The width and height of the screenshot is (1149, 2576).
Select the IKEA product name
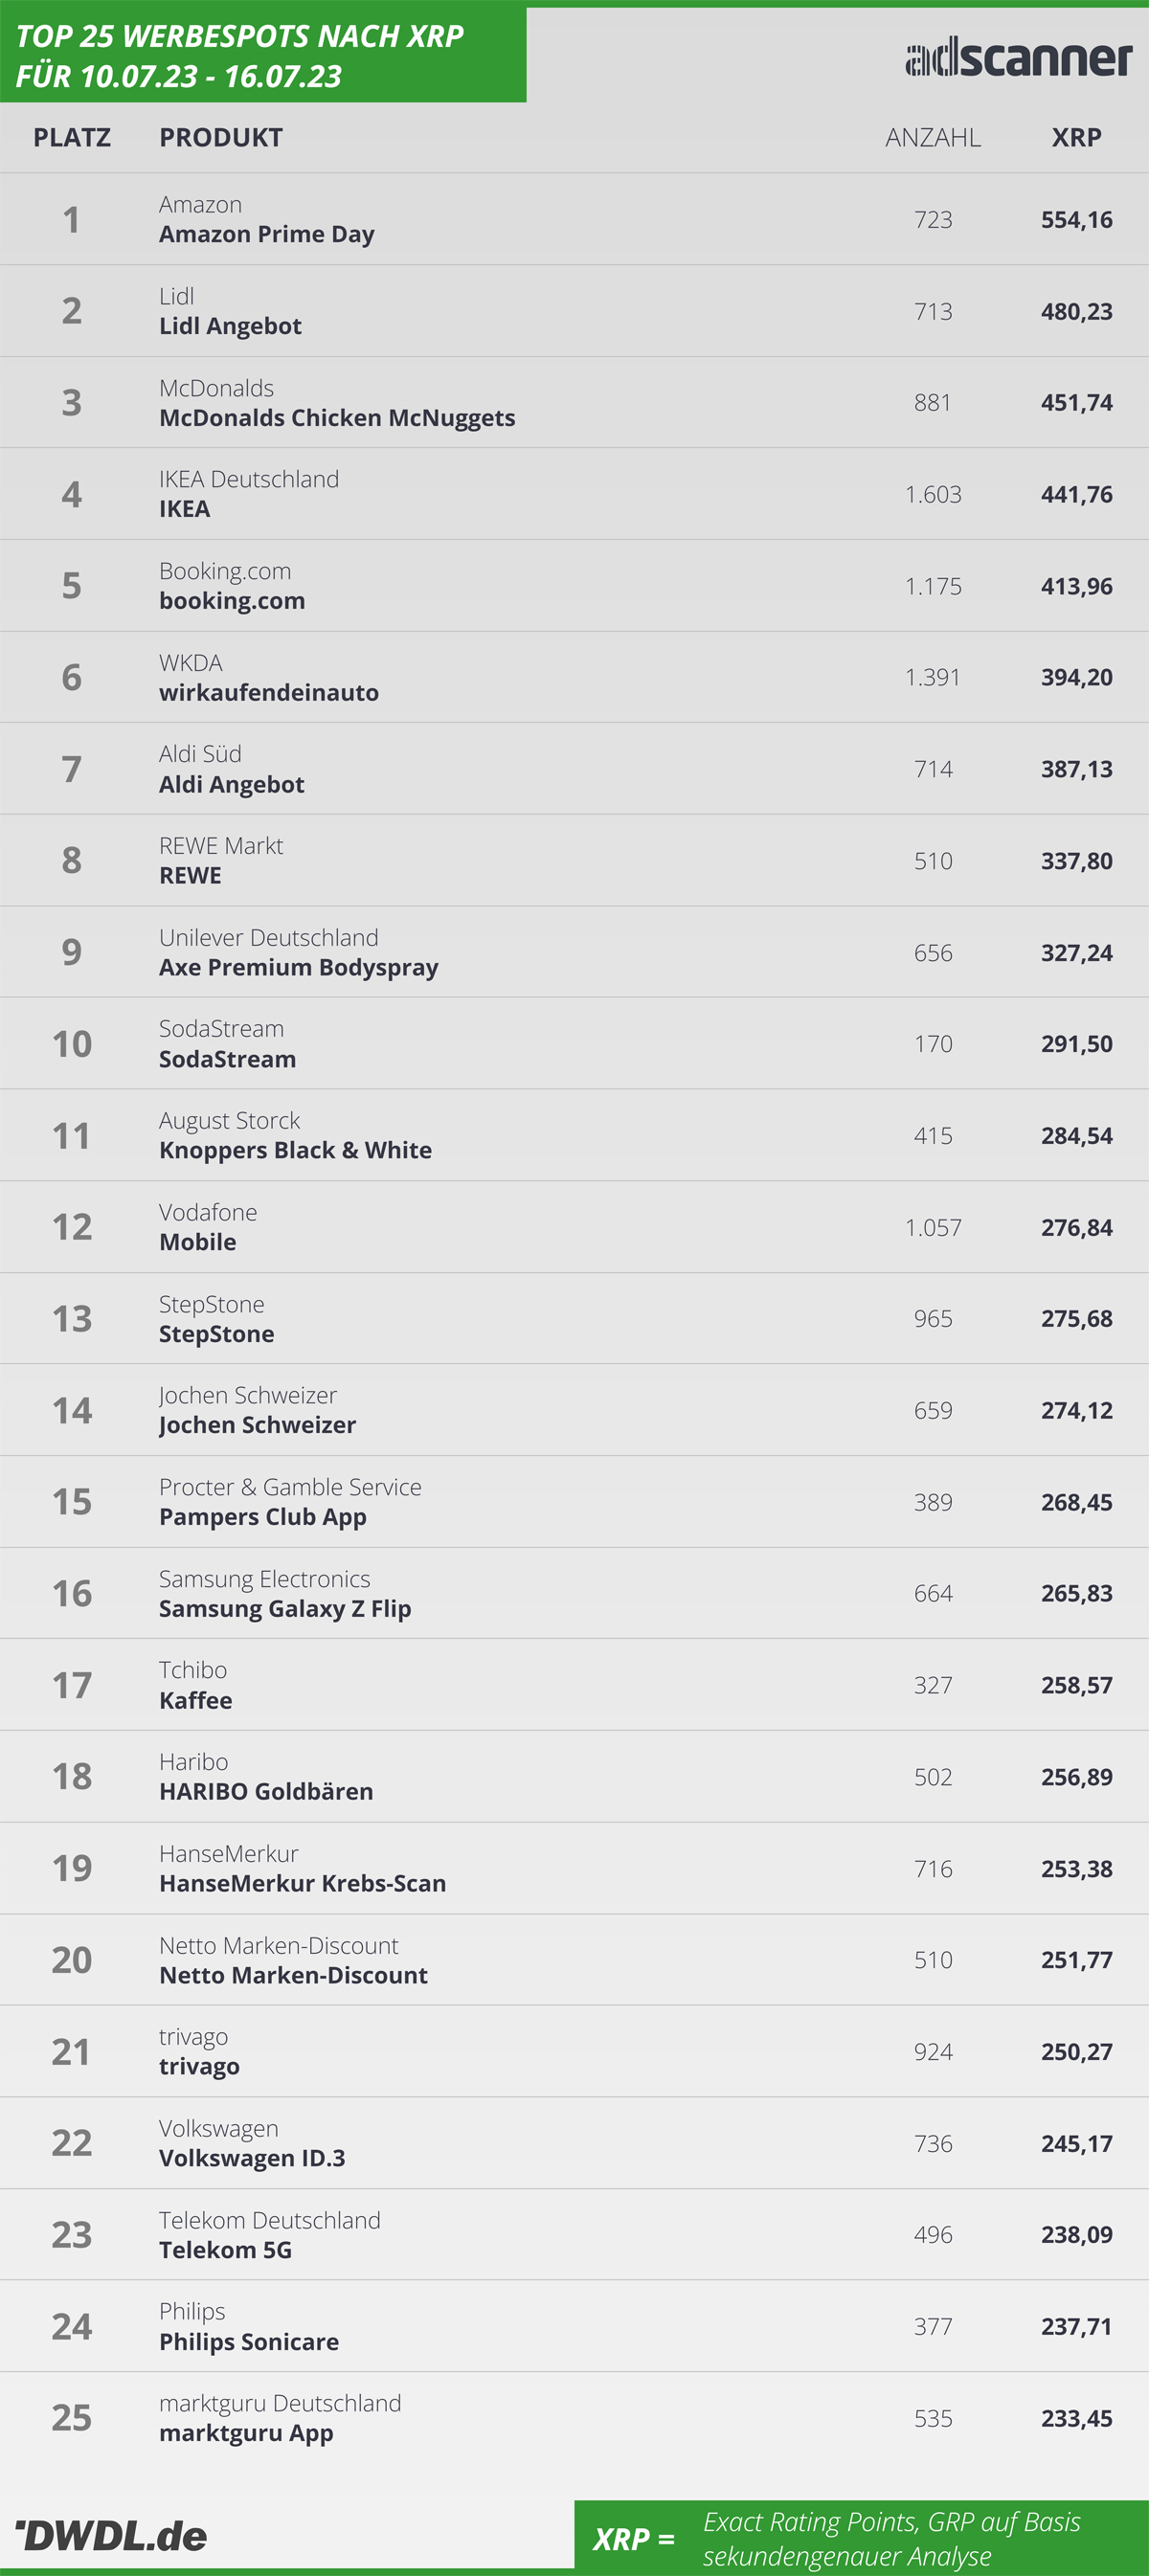[x=185, y=509]
